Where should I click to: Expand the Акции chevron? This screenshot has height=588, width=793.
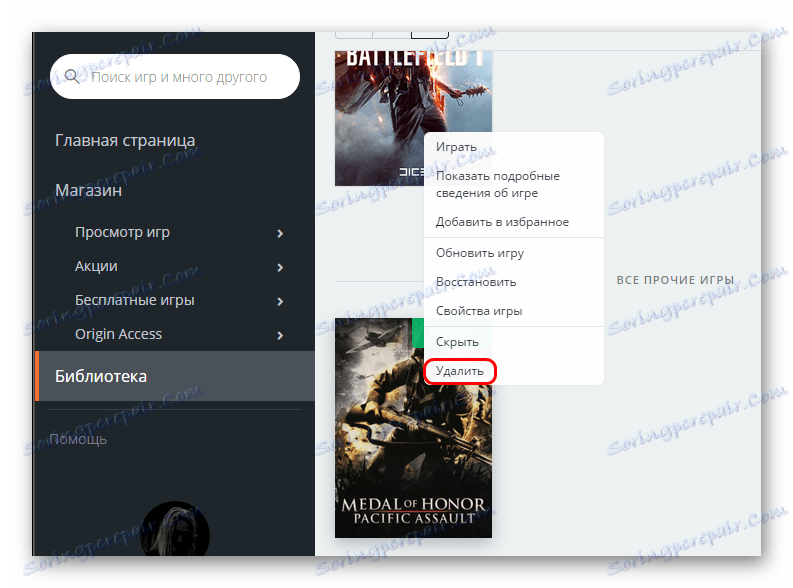click(280, 267)
